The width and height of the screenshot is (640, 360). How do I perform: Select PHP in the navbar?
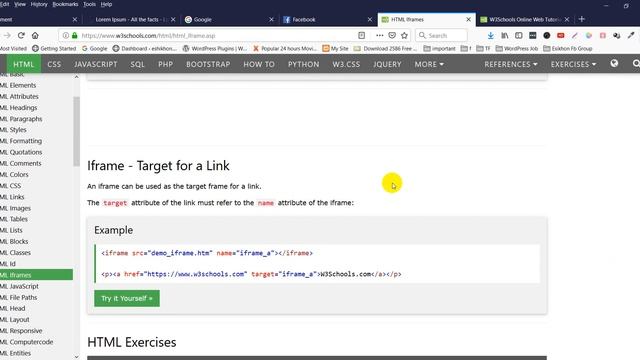tap(165, 64)
